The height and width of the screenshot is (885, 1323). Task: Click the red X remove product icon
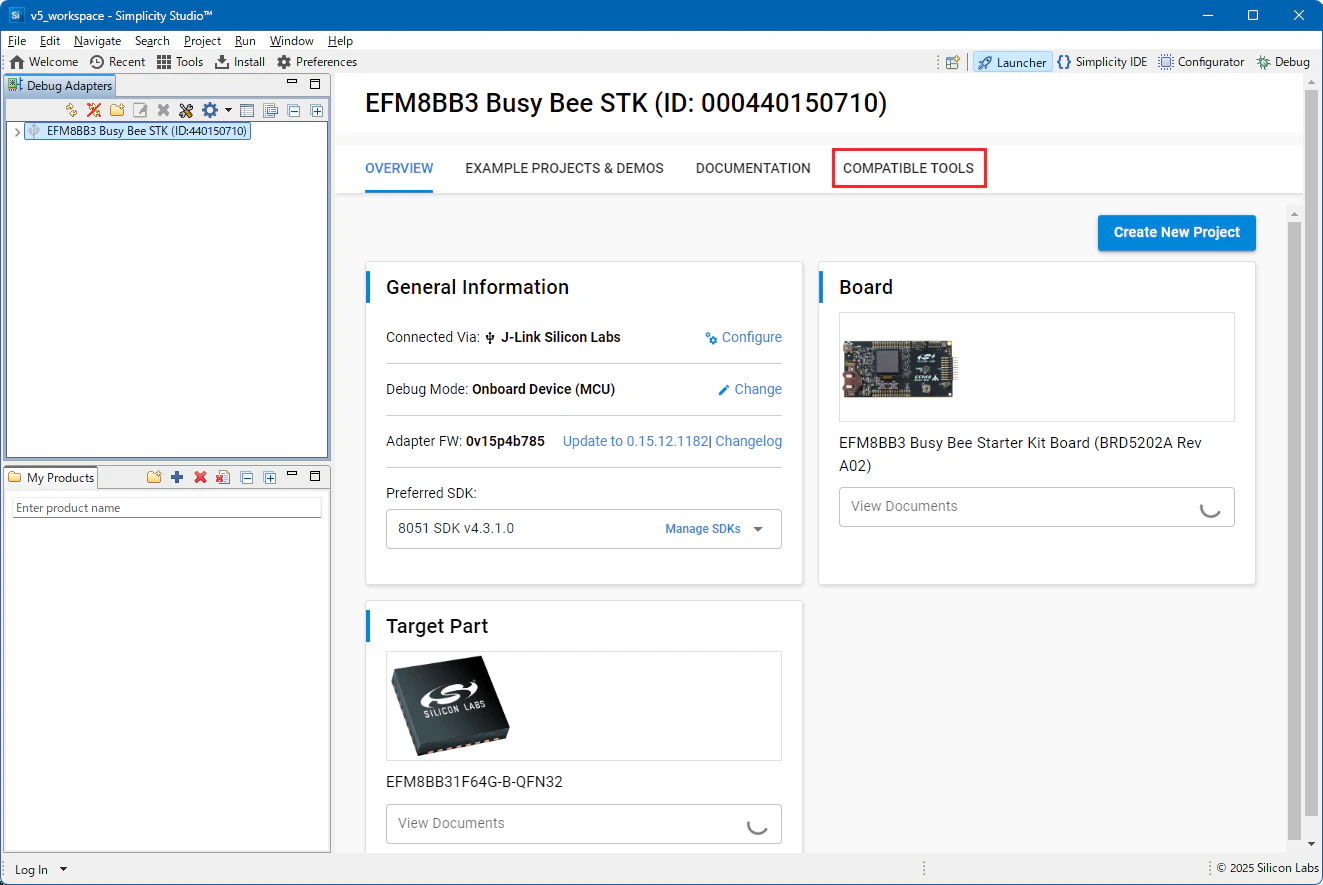[x=200, y=477]
